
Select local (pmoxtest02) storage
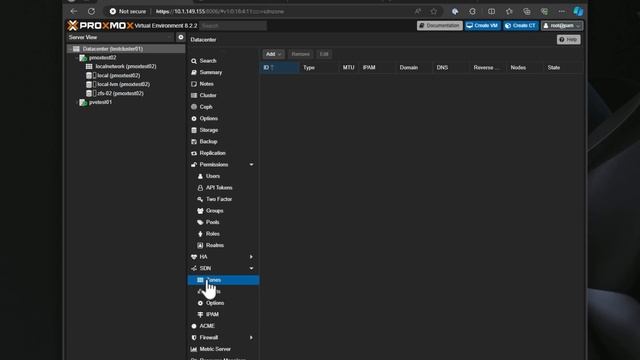[x=118, y=76]
